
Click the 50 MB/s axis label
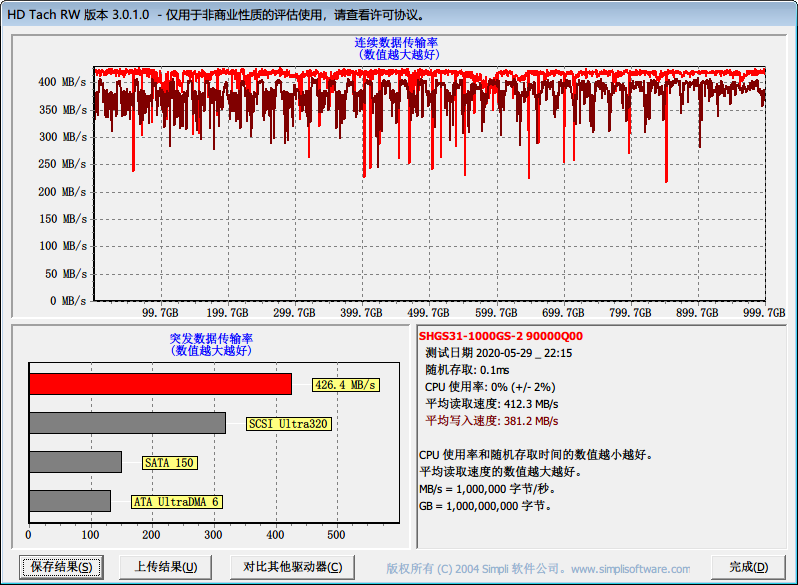point(66,273)
